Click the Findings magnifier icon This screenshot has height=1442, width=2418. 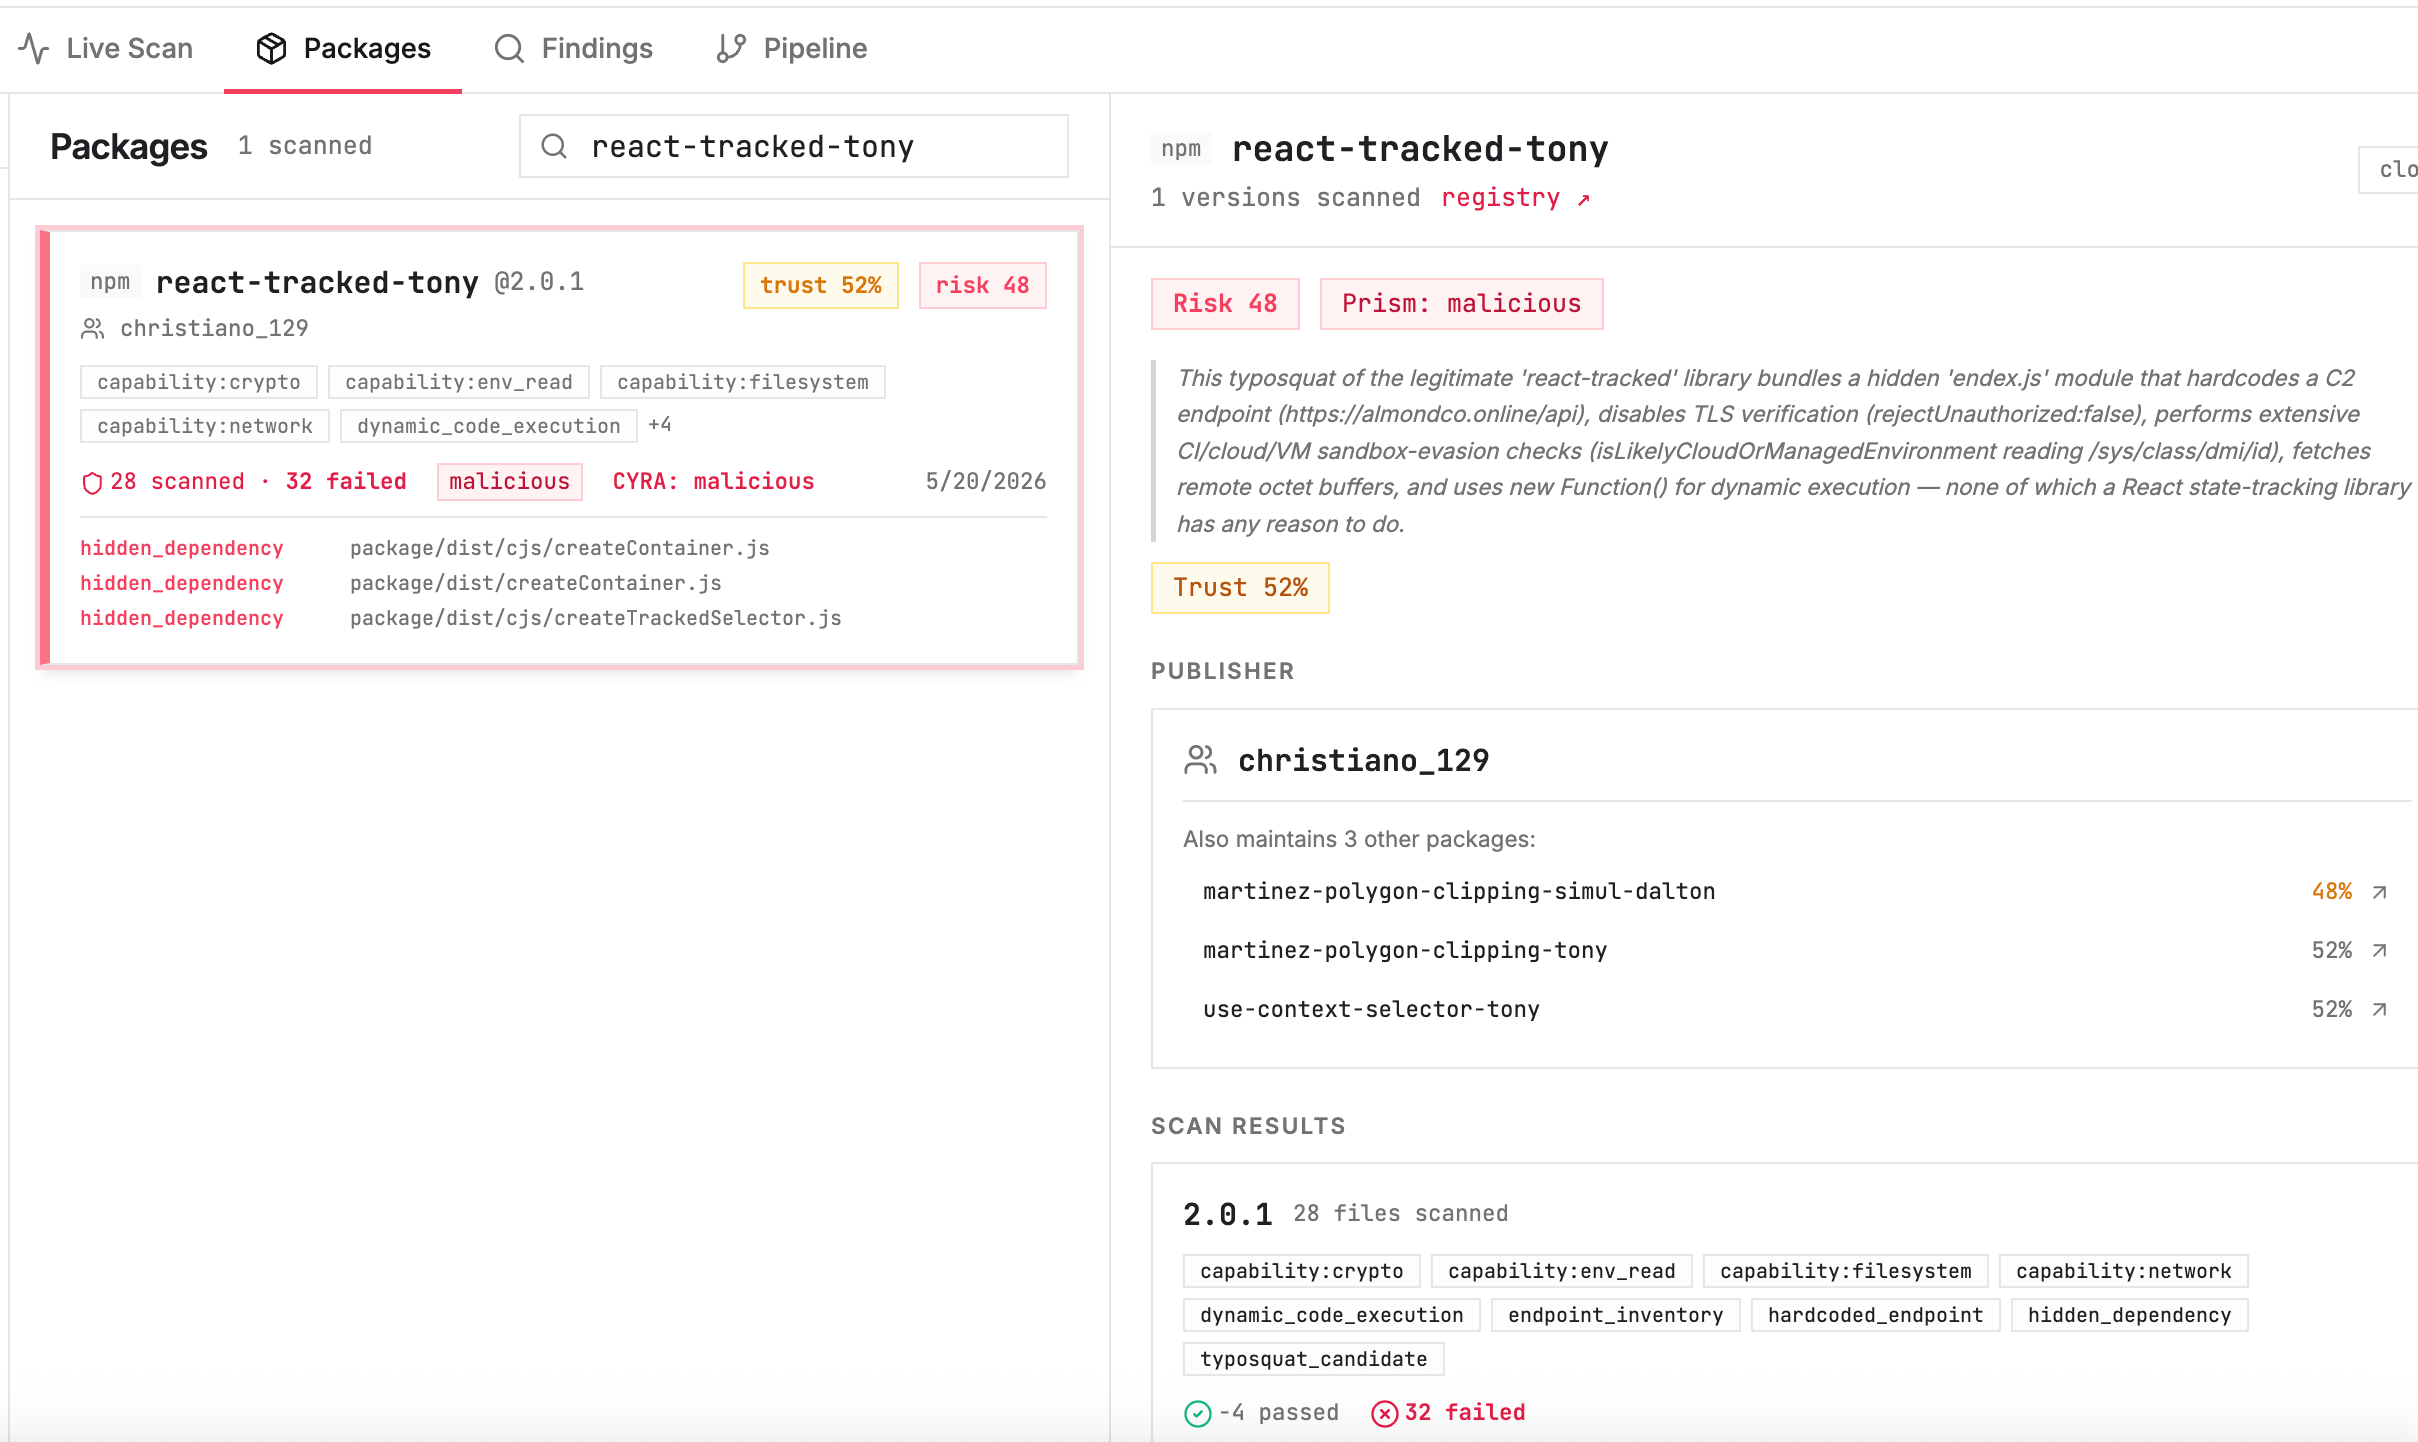[509, 48]
